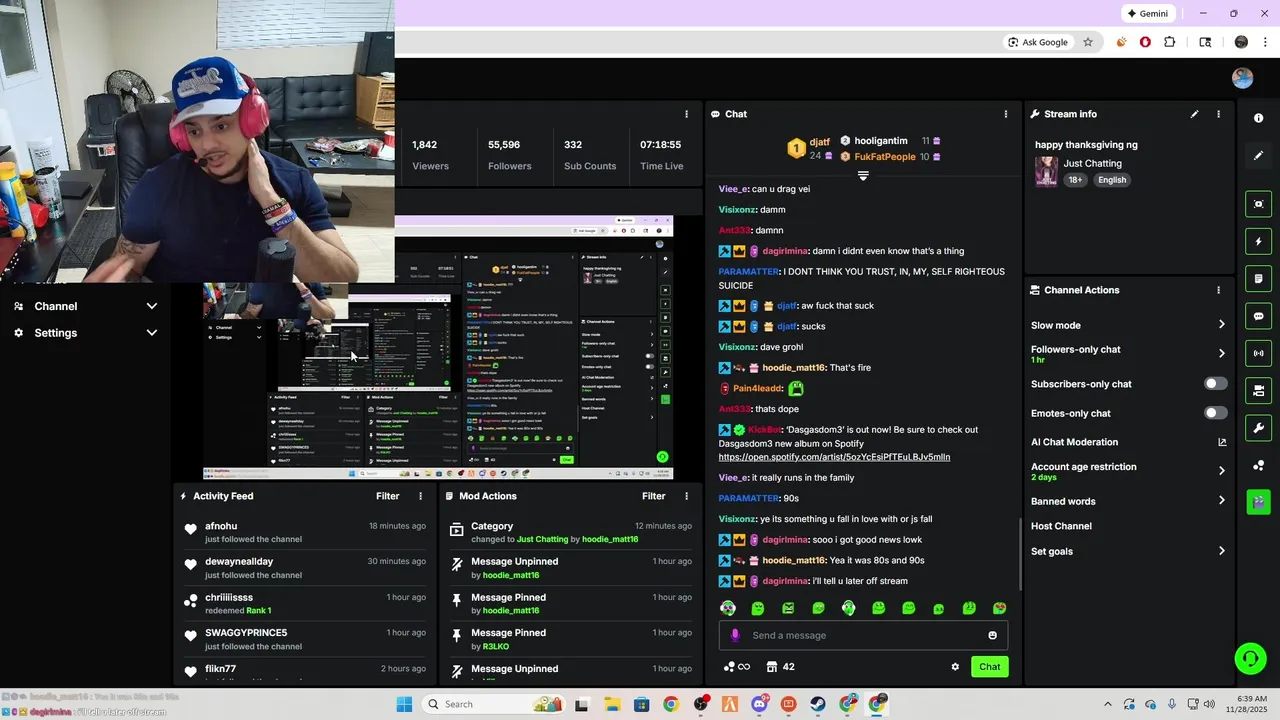This screenshot has width=1280, height=720.
Task: Toggle the Activity Feed lightning icon in sidebar
Action: coord(1258,241)
